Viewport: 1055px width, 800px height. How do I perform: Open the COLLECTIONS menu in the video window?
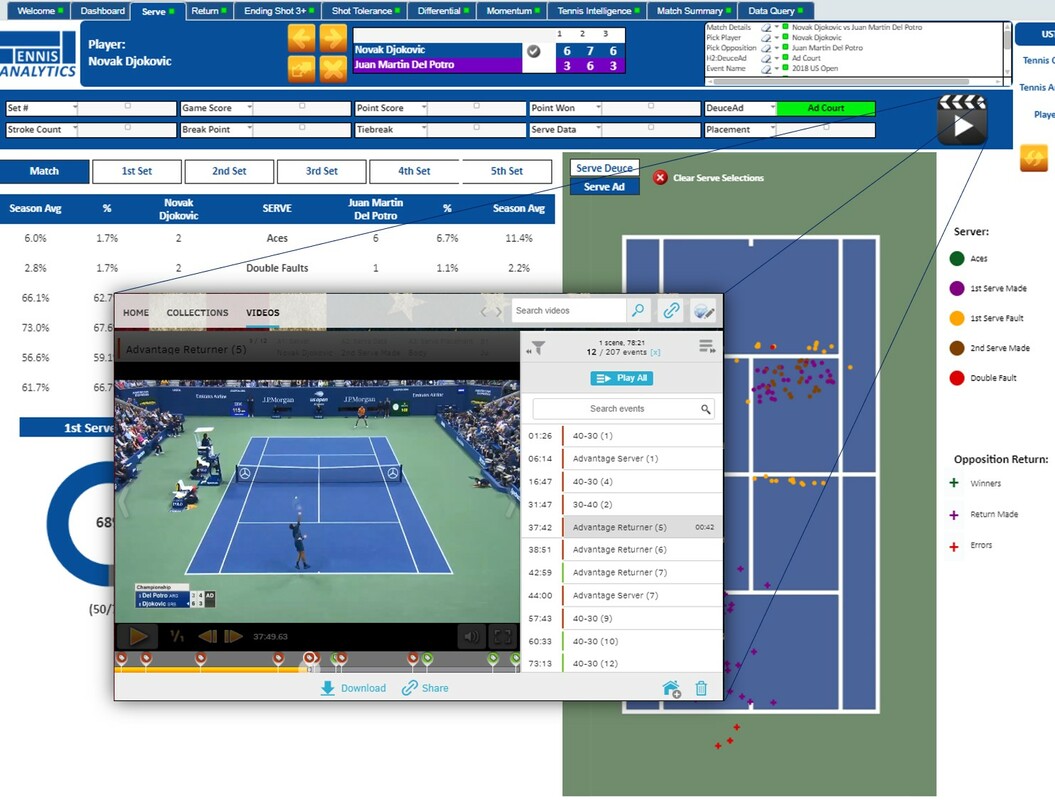197,312
